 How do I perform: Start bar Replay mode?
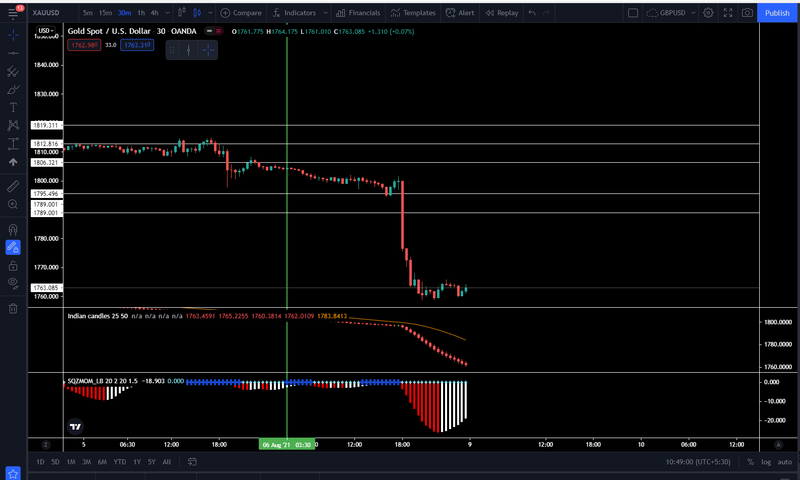[x=502, y=13]
